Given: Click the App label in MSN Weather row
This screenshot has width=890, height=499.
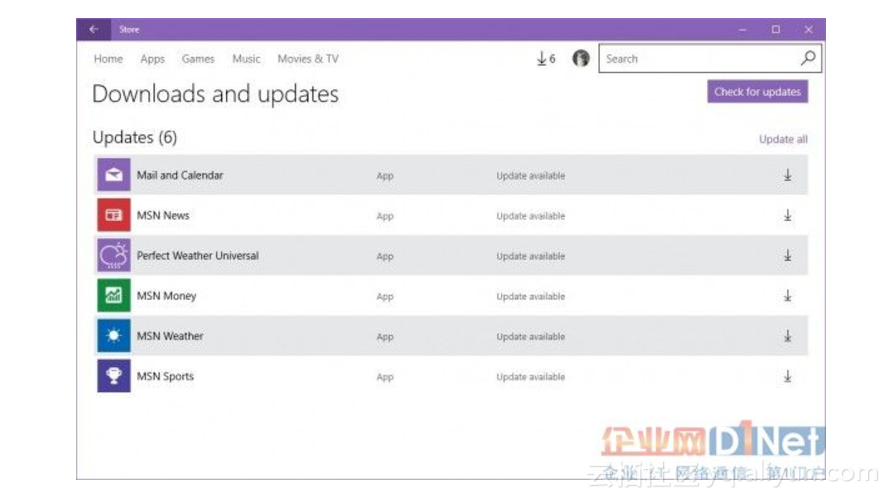Looking at the screenshot, I should click(x=385, y=337).
